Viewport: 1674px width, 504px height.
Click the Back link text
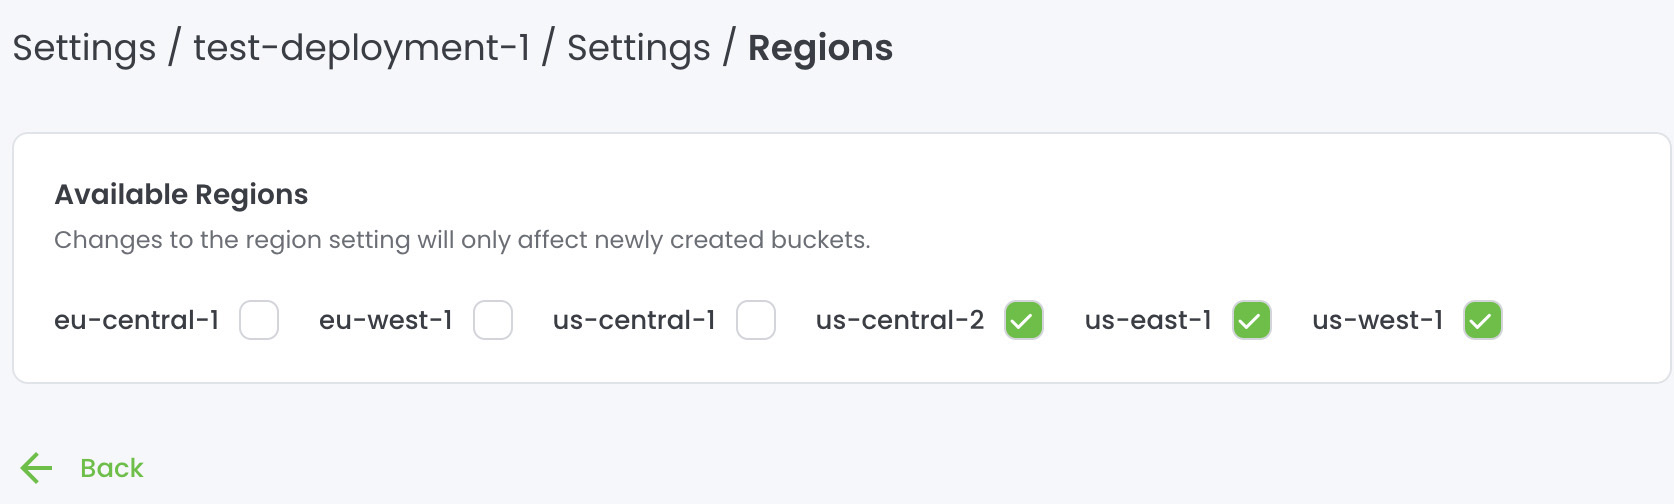(x=111, y=468)
